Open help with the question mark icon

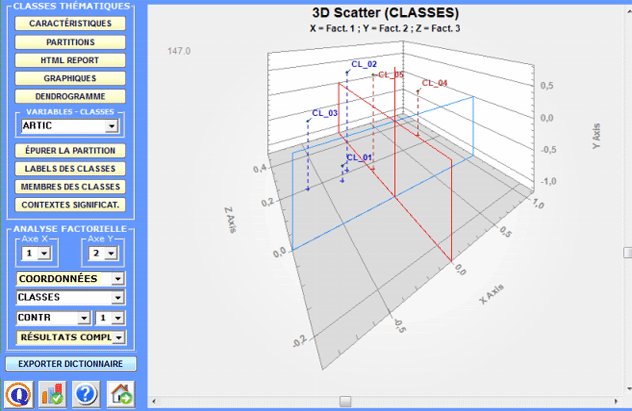86,393
